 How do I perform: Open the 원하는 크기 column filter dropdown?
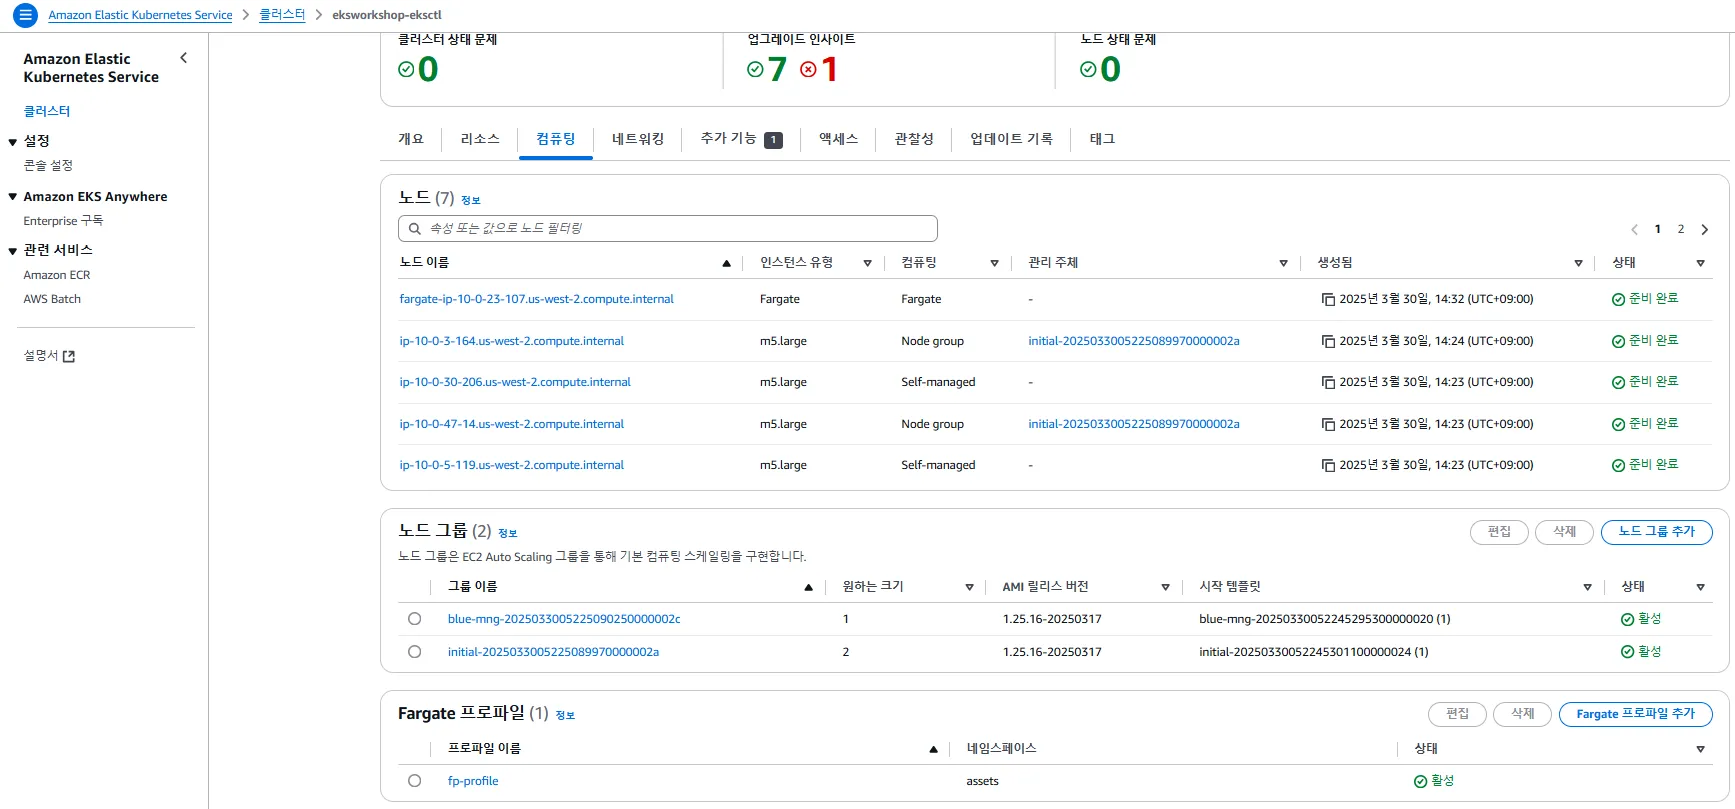[x=969, y=587]
